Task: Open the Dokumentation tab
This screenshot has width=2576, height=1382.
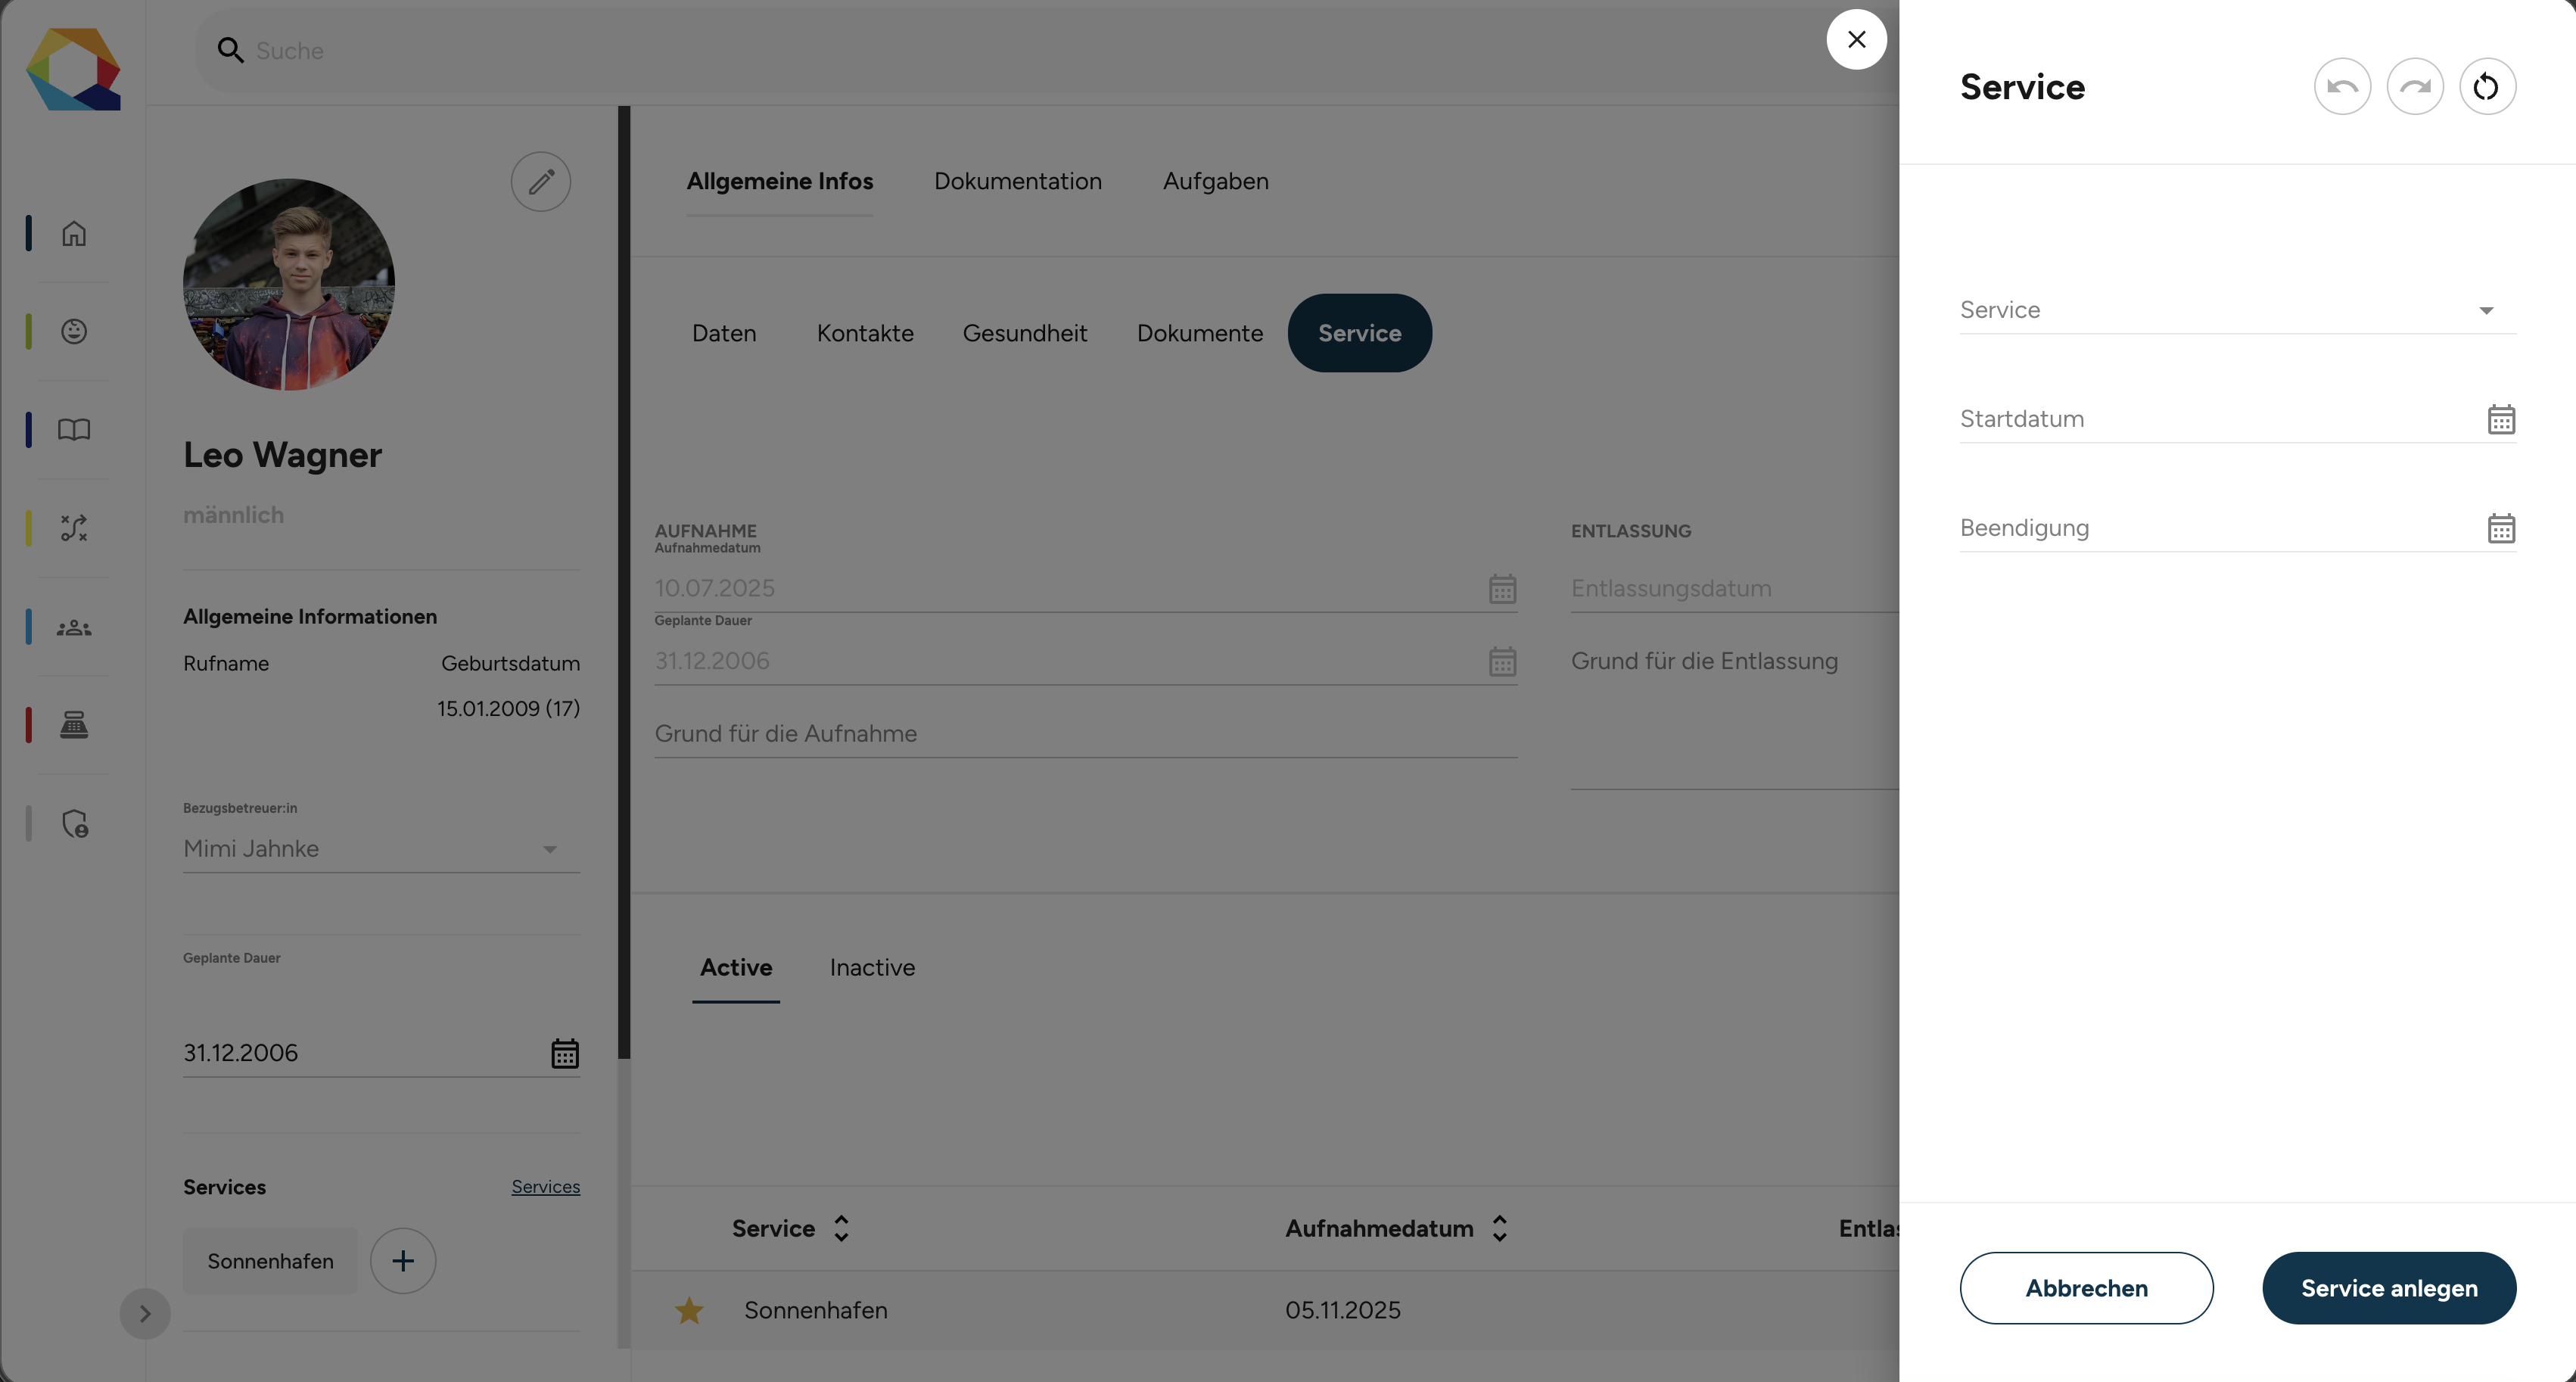Action: [x=1018, y=181]
